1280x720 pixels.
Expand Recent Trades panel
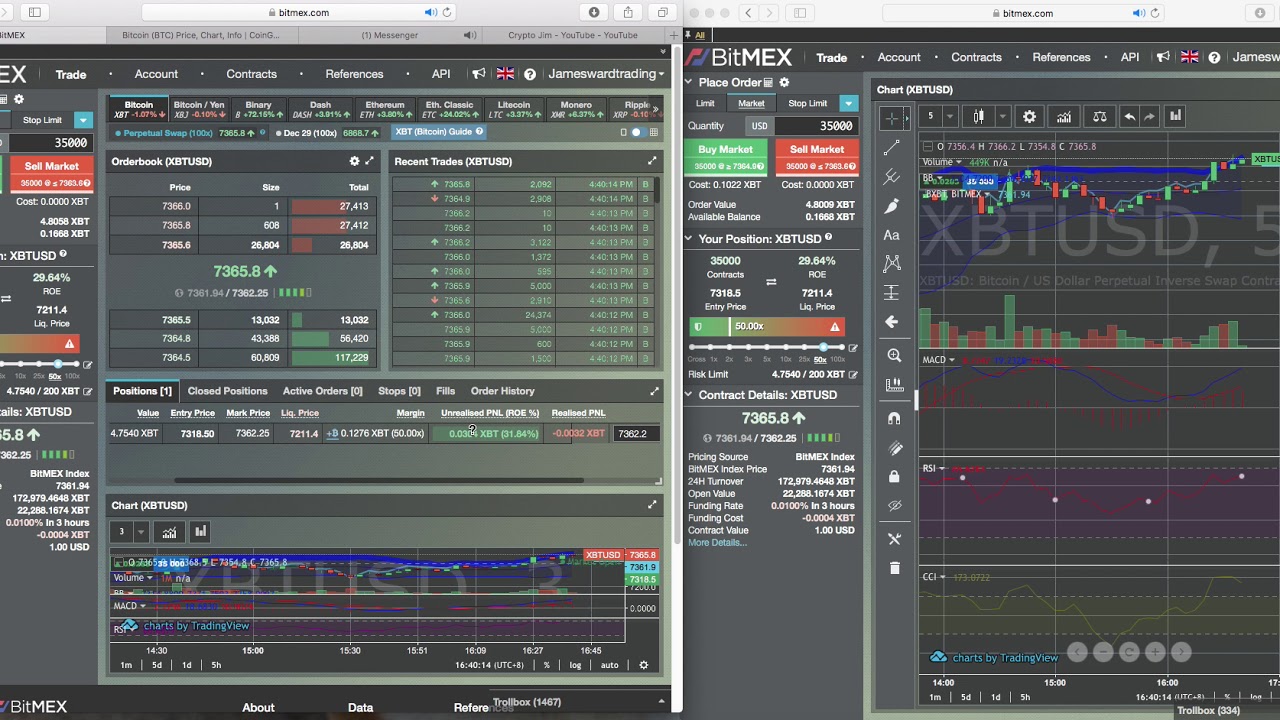tap(653, 161)
